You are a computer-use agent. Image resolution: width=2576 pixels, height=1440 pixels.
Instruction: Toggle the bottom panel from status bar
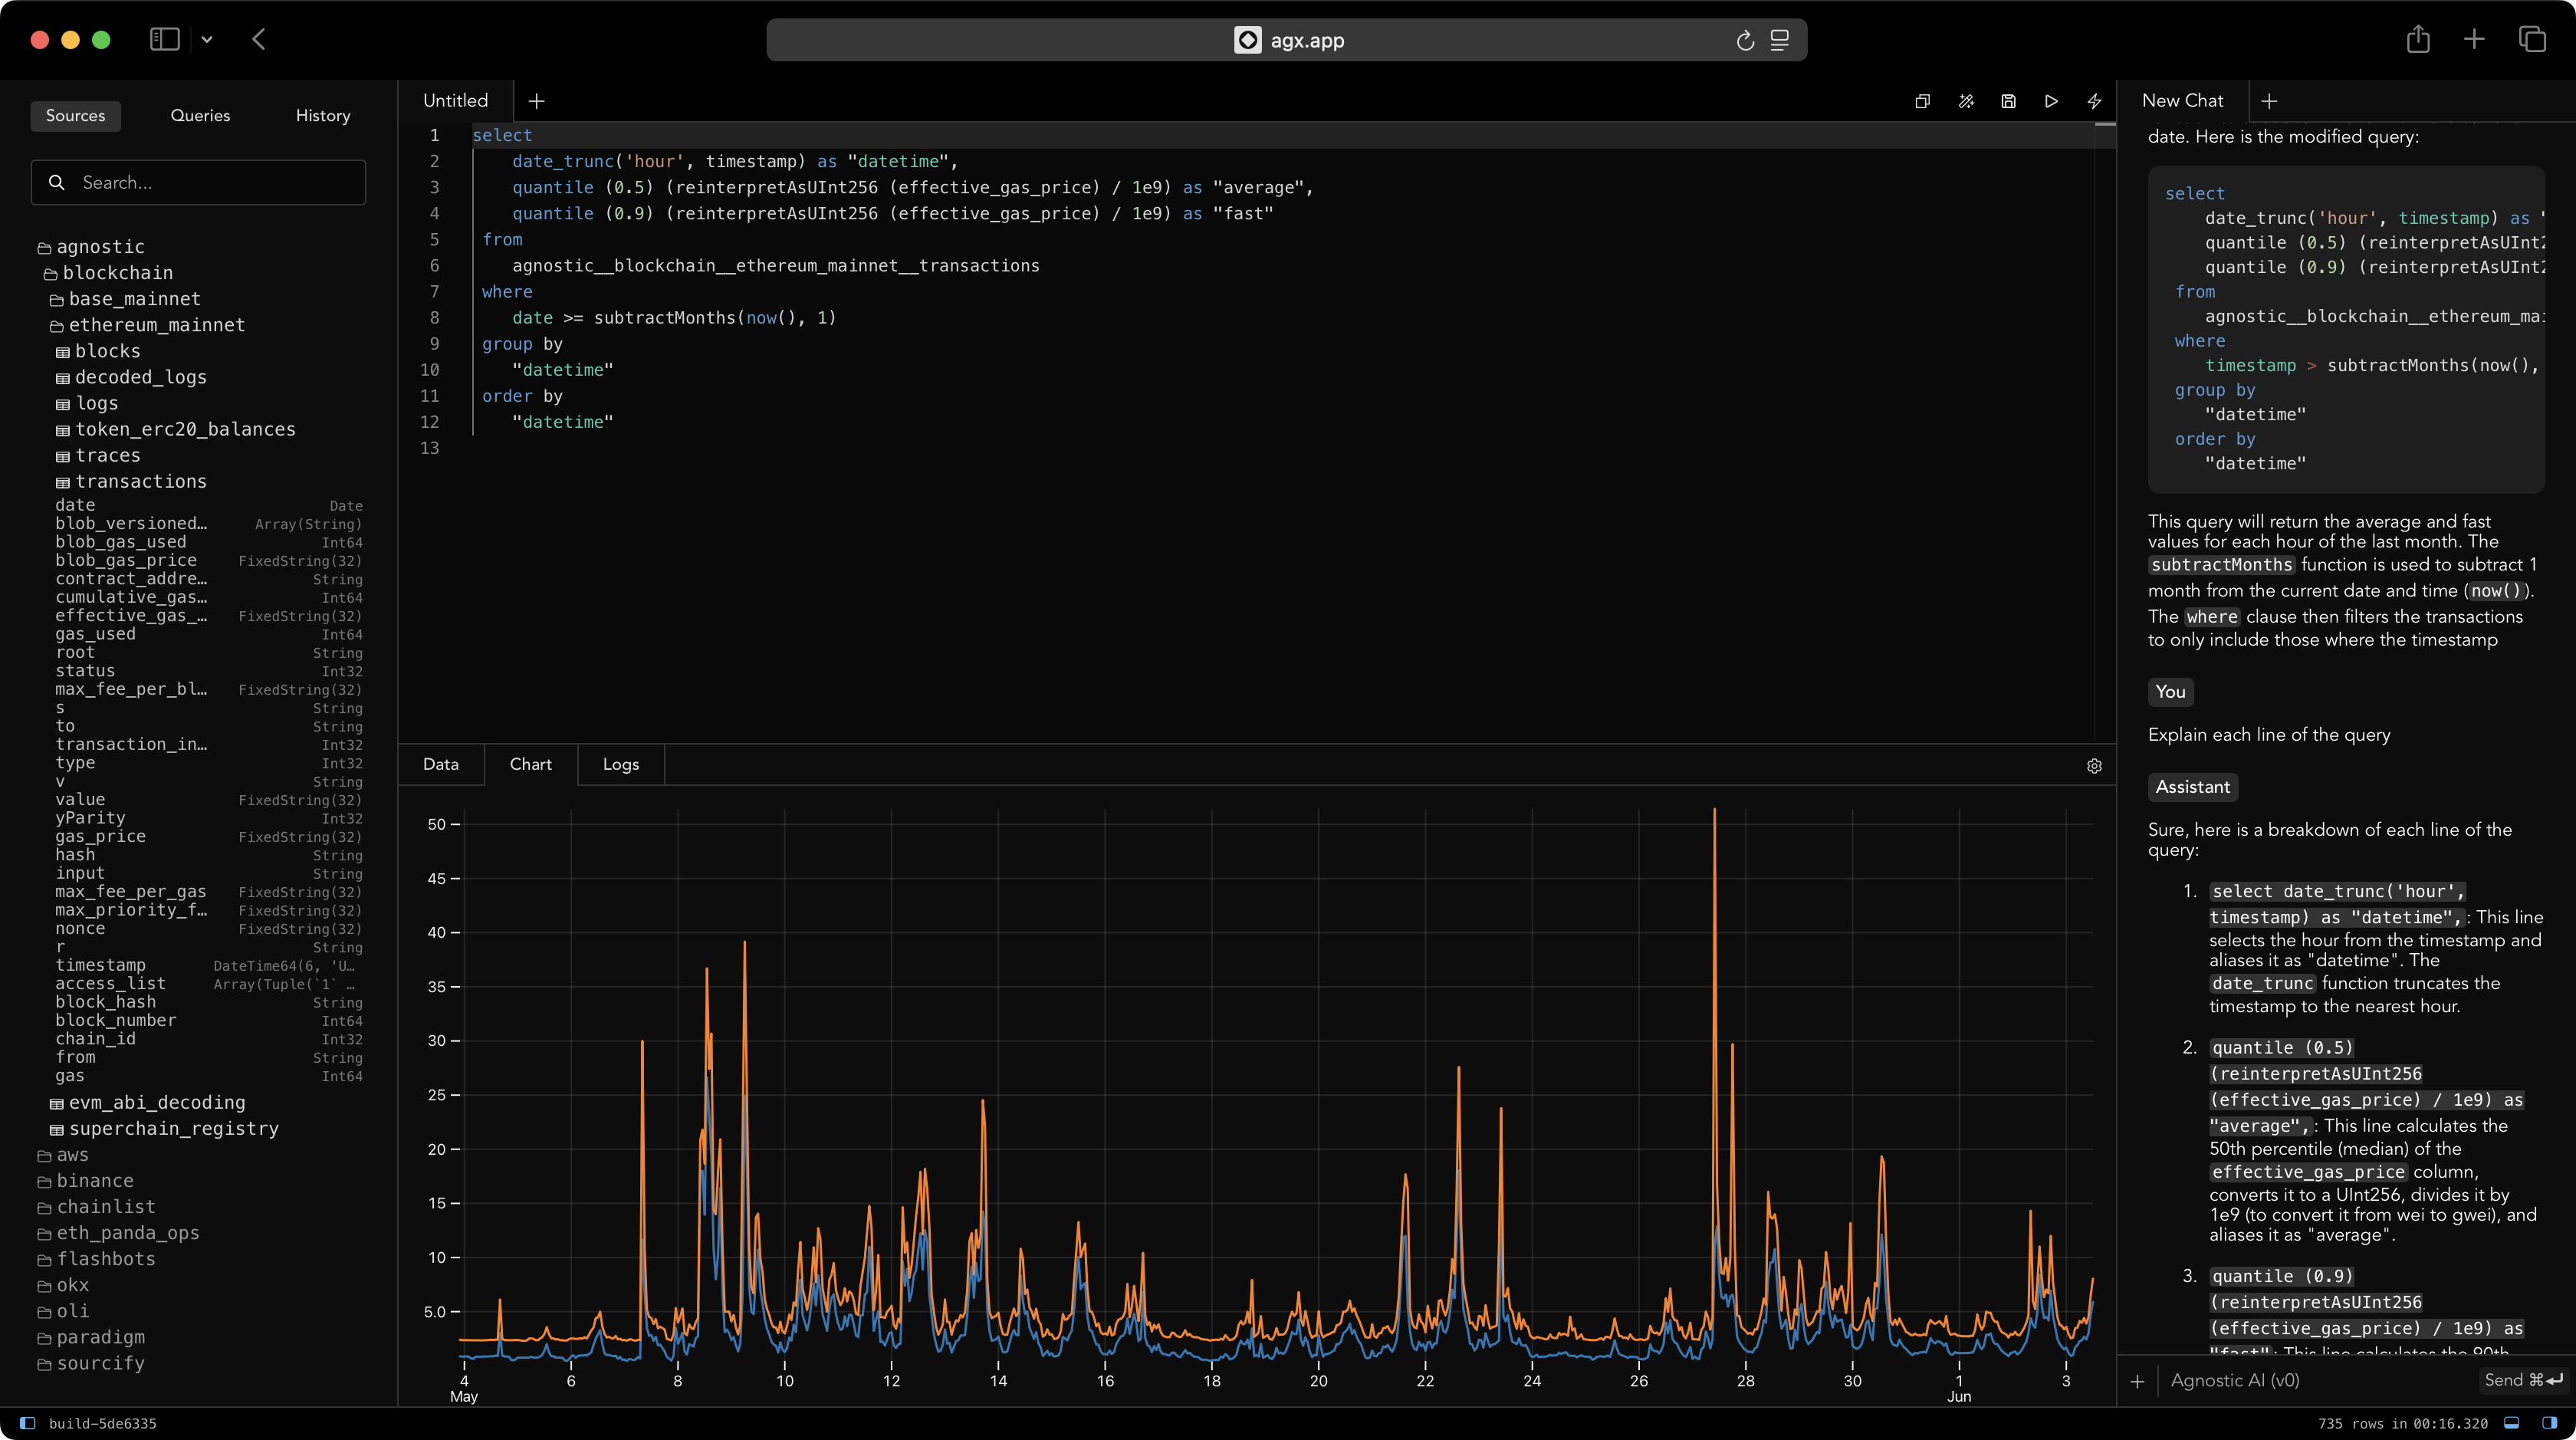coord(2511,1423)
